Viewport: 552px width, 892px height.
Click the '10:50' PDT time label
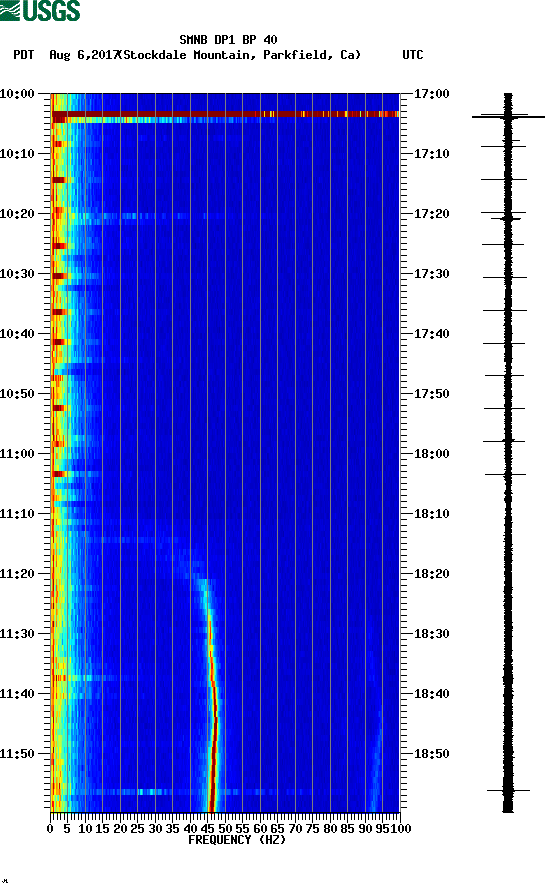click(17, 394)
